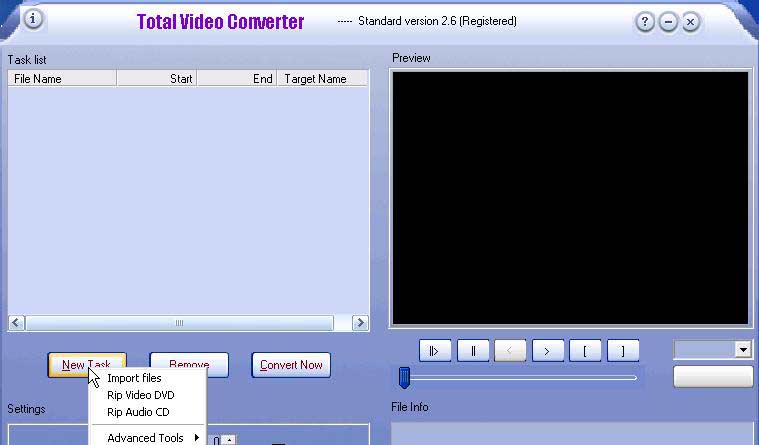Click the play/step preview button
Screen dimensions: 759x445
click(x=435, y=351)
